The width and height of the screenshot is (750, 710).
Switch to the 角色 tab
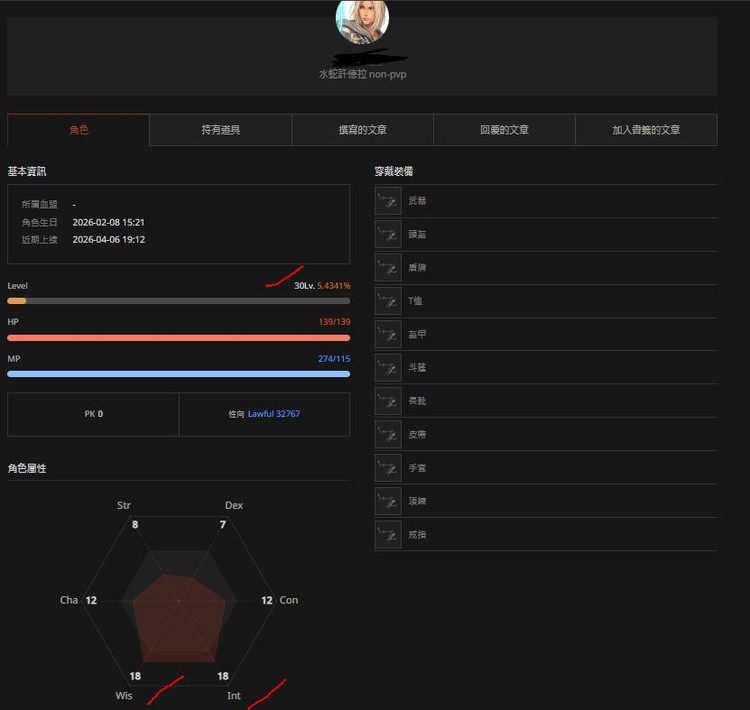tap(78, 130)
